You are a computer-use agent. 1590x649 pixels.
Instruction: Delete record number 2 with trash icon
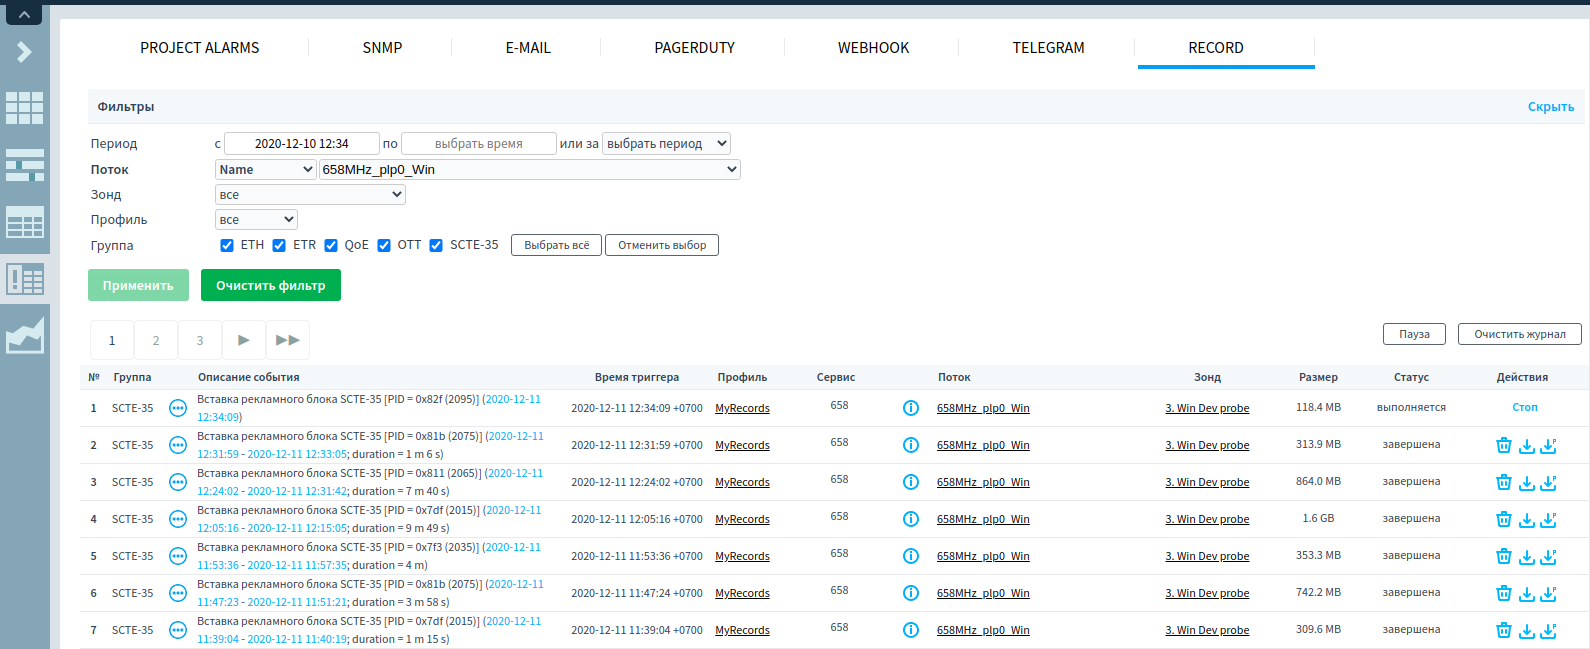tap(1503, 446)
